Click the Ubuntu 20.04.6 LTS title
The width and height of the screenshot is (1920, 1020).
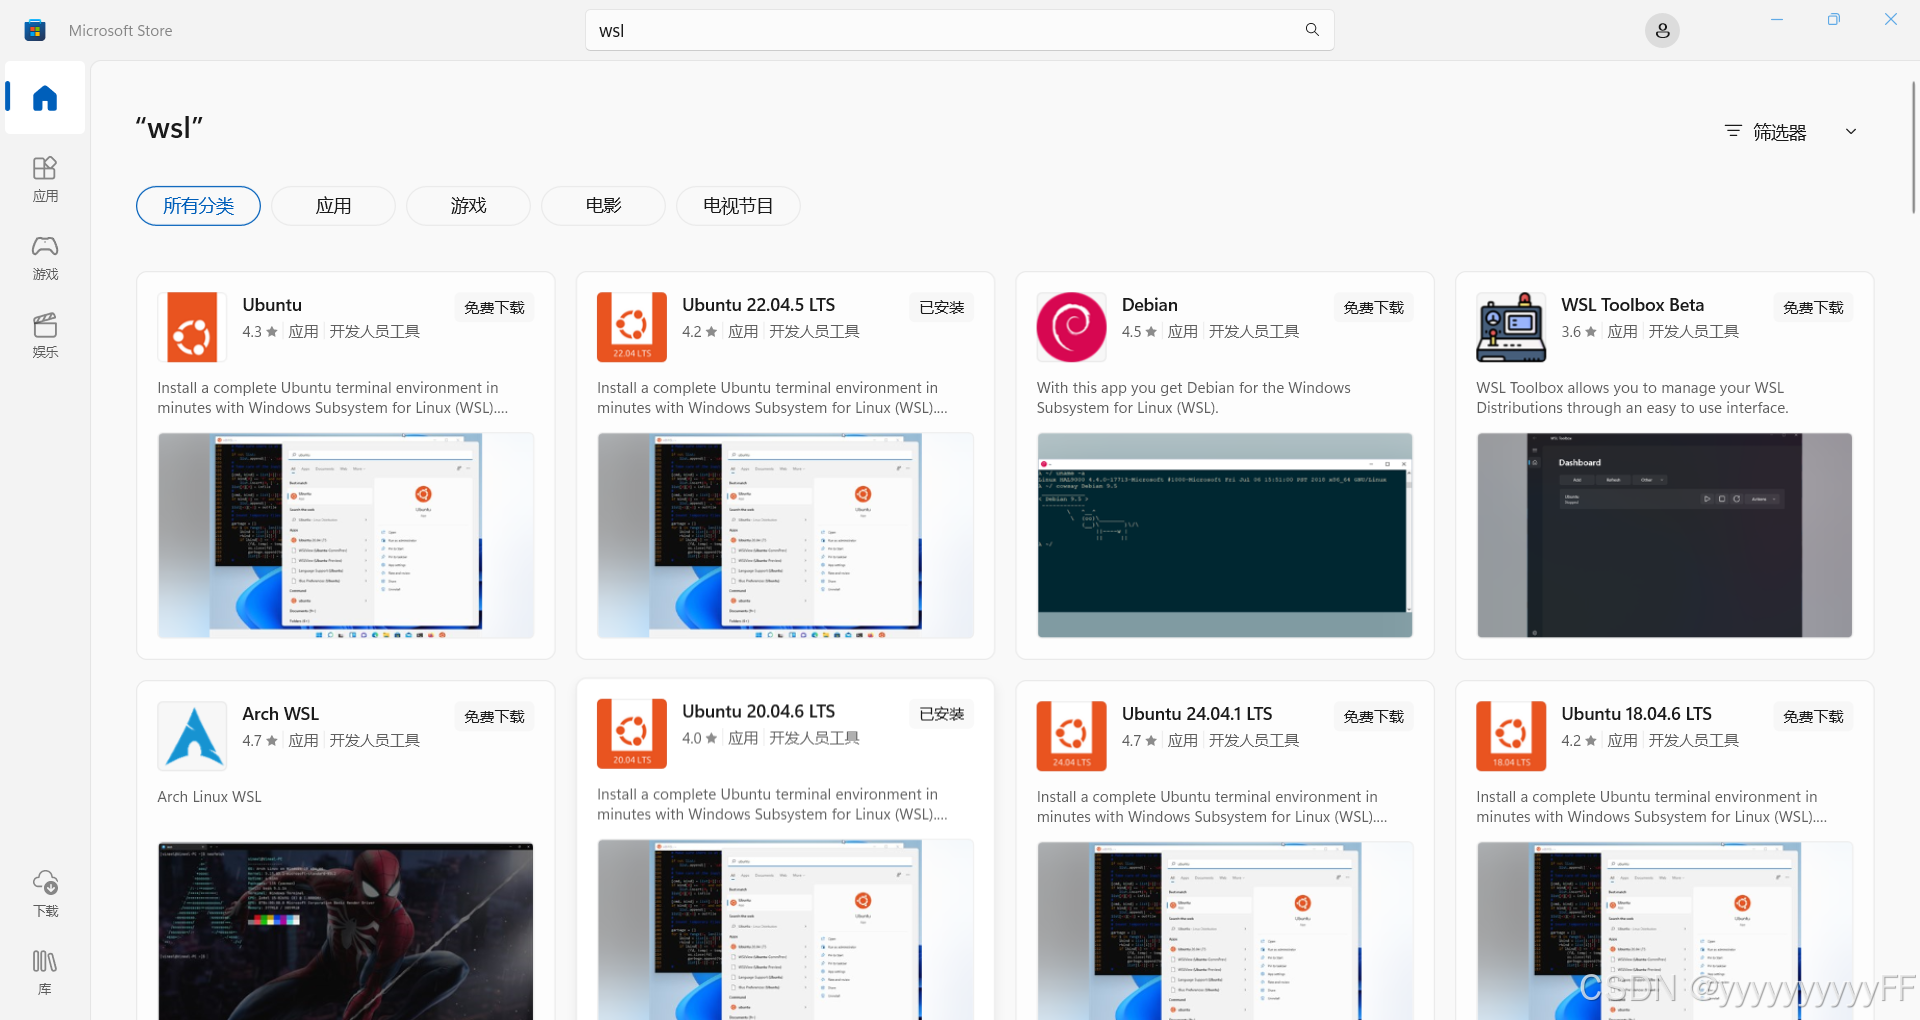(758, 711)
